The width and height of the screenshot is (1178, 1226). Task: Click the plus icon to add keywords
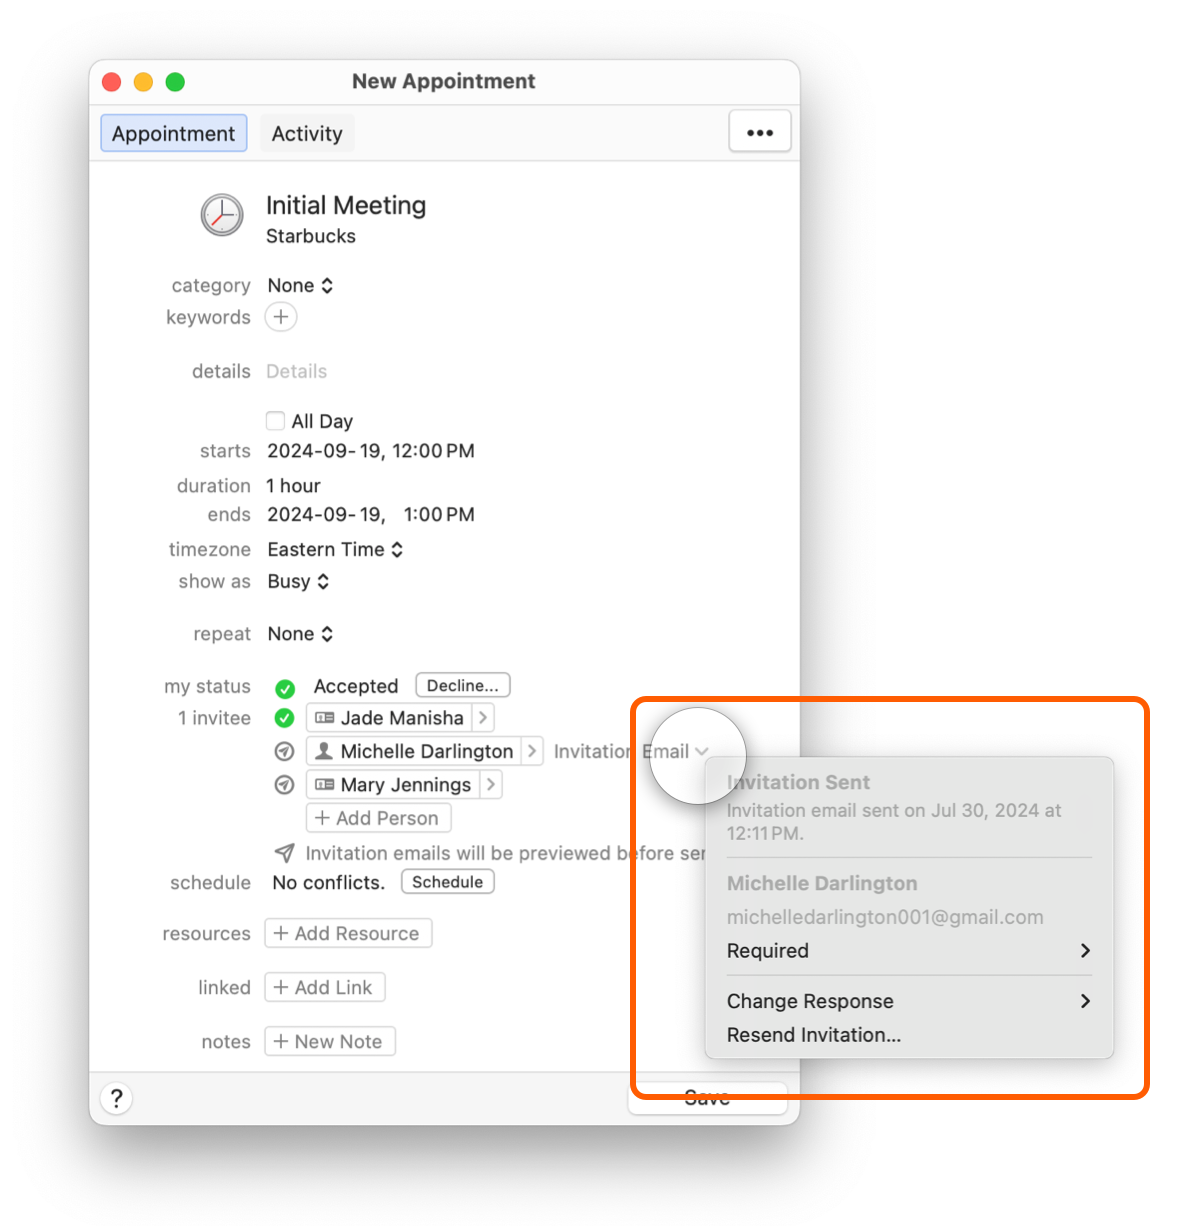coord(281,317)
